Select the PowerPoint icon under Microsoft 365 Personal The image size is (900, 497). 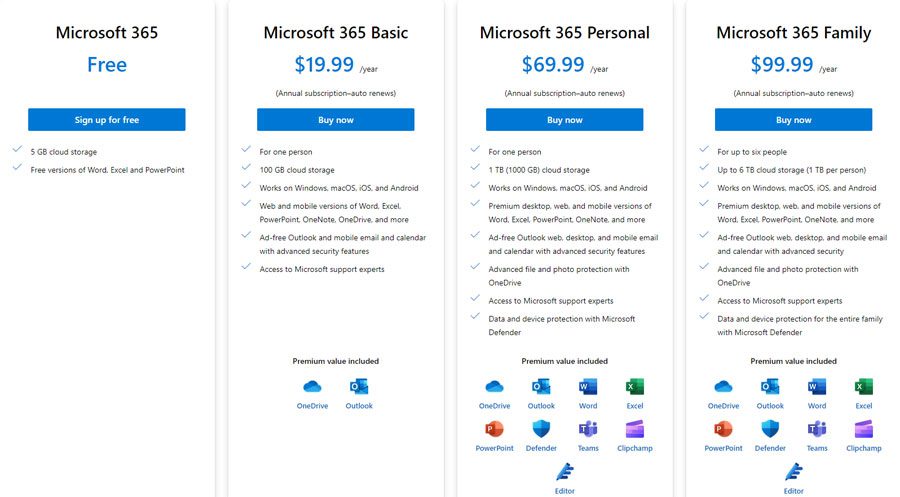click(x=494, y=429)
